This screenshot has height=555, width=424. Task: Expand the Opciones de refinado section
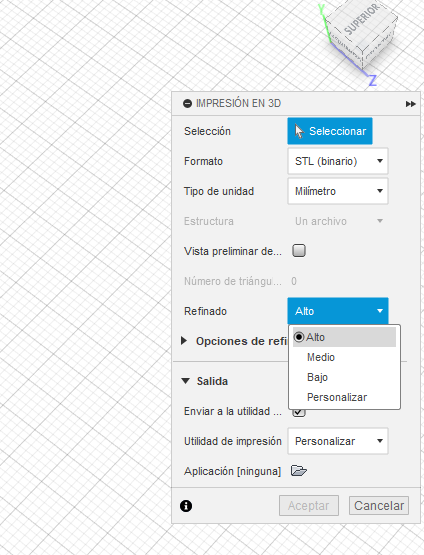click(184, 341)
